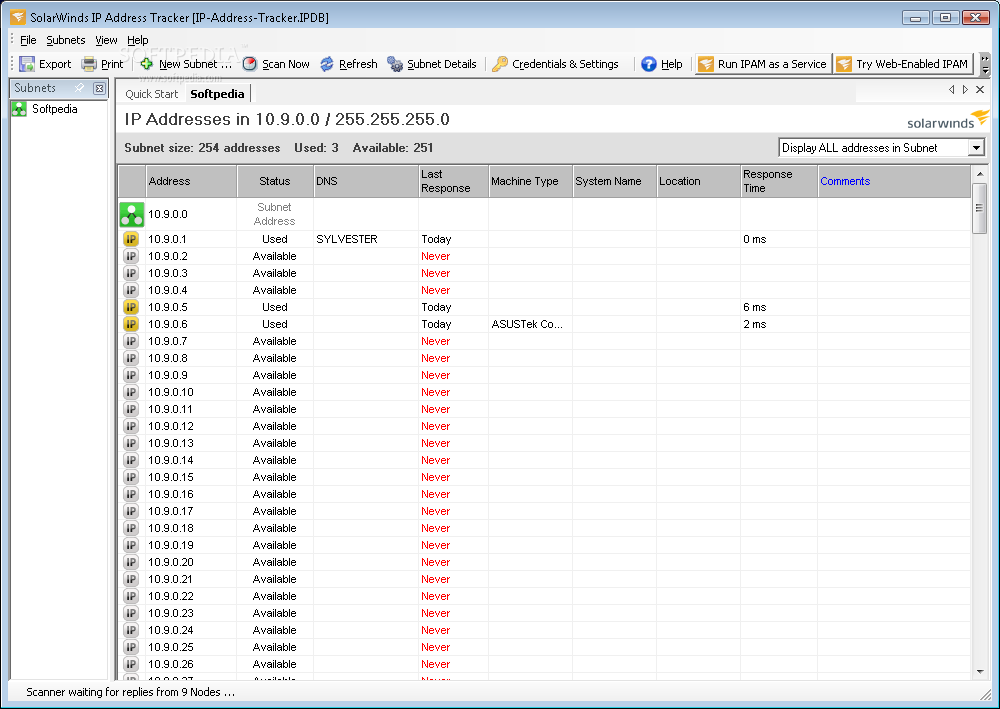Click the vertical scrollbar thumb
Screen dimensions: 1000x709
(980, 208)
